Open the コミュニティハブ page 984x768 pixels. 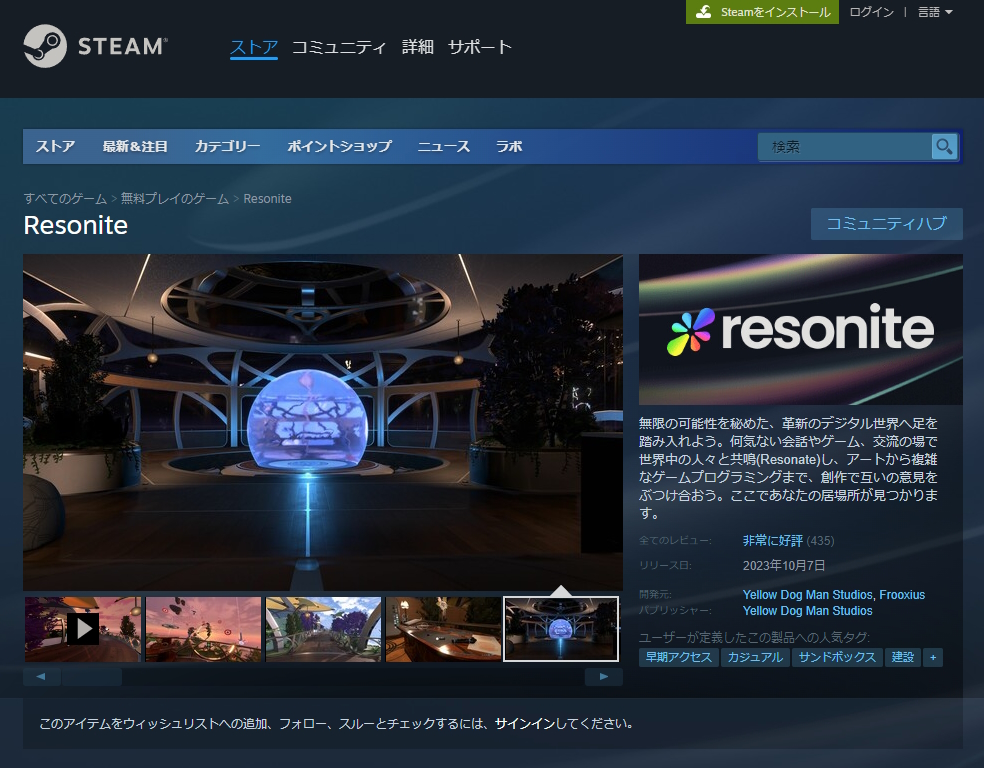[x=886, y=223]
